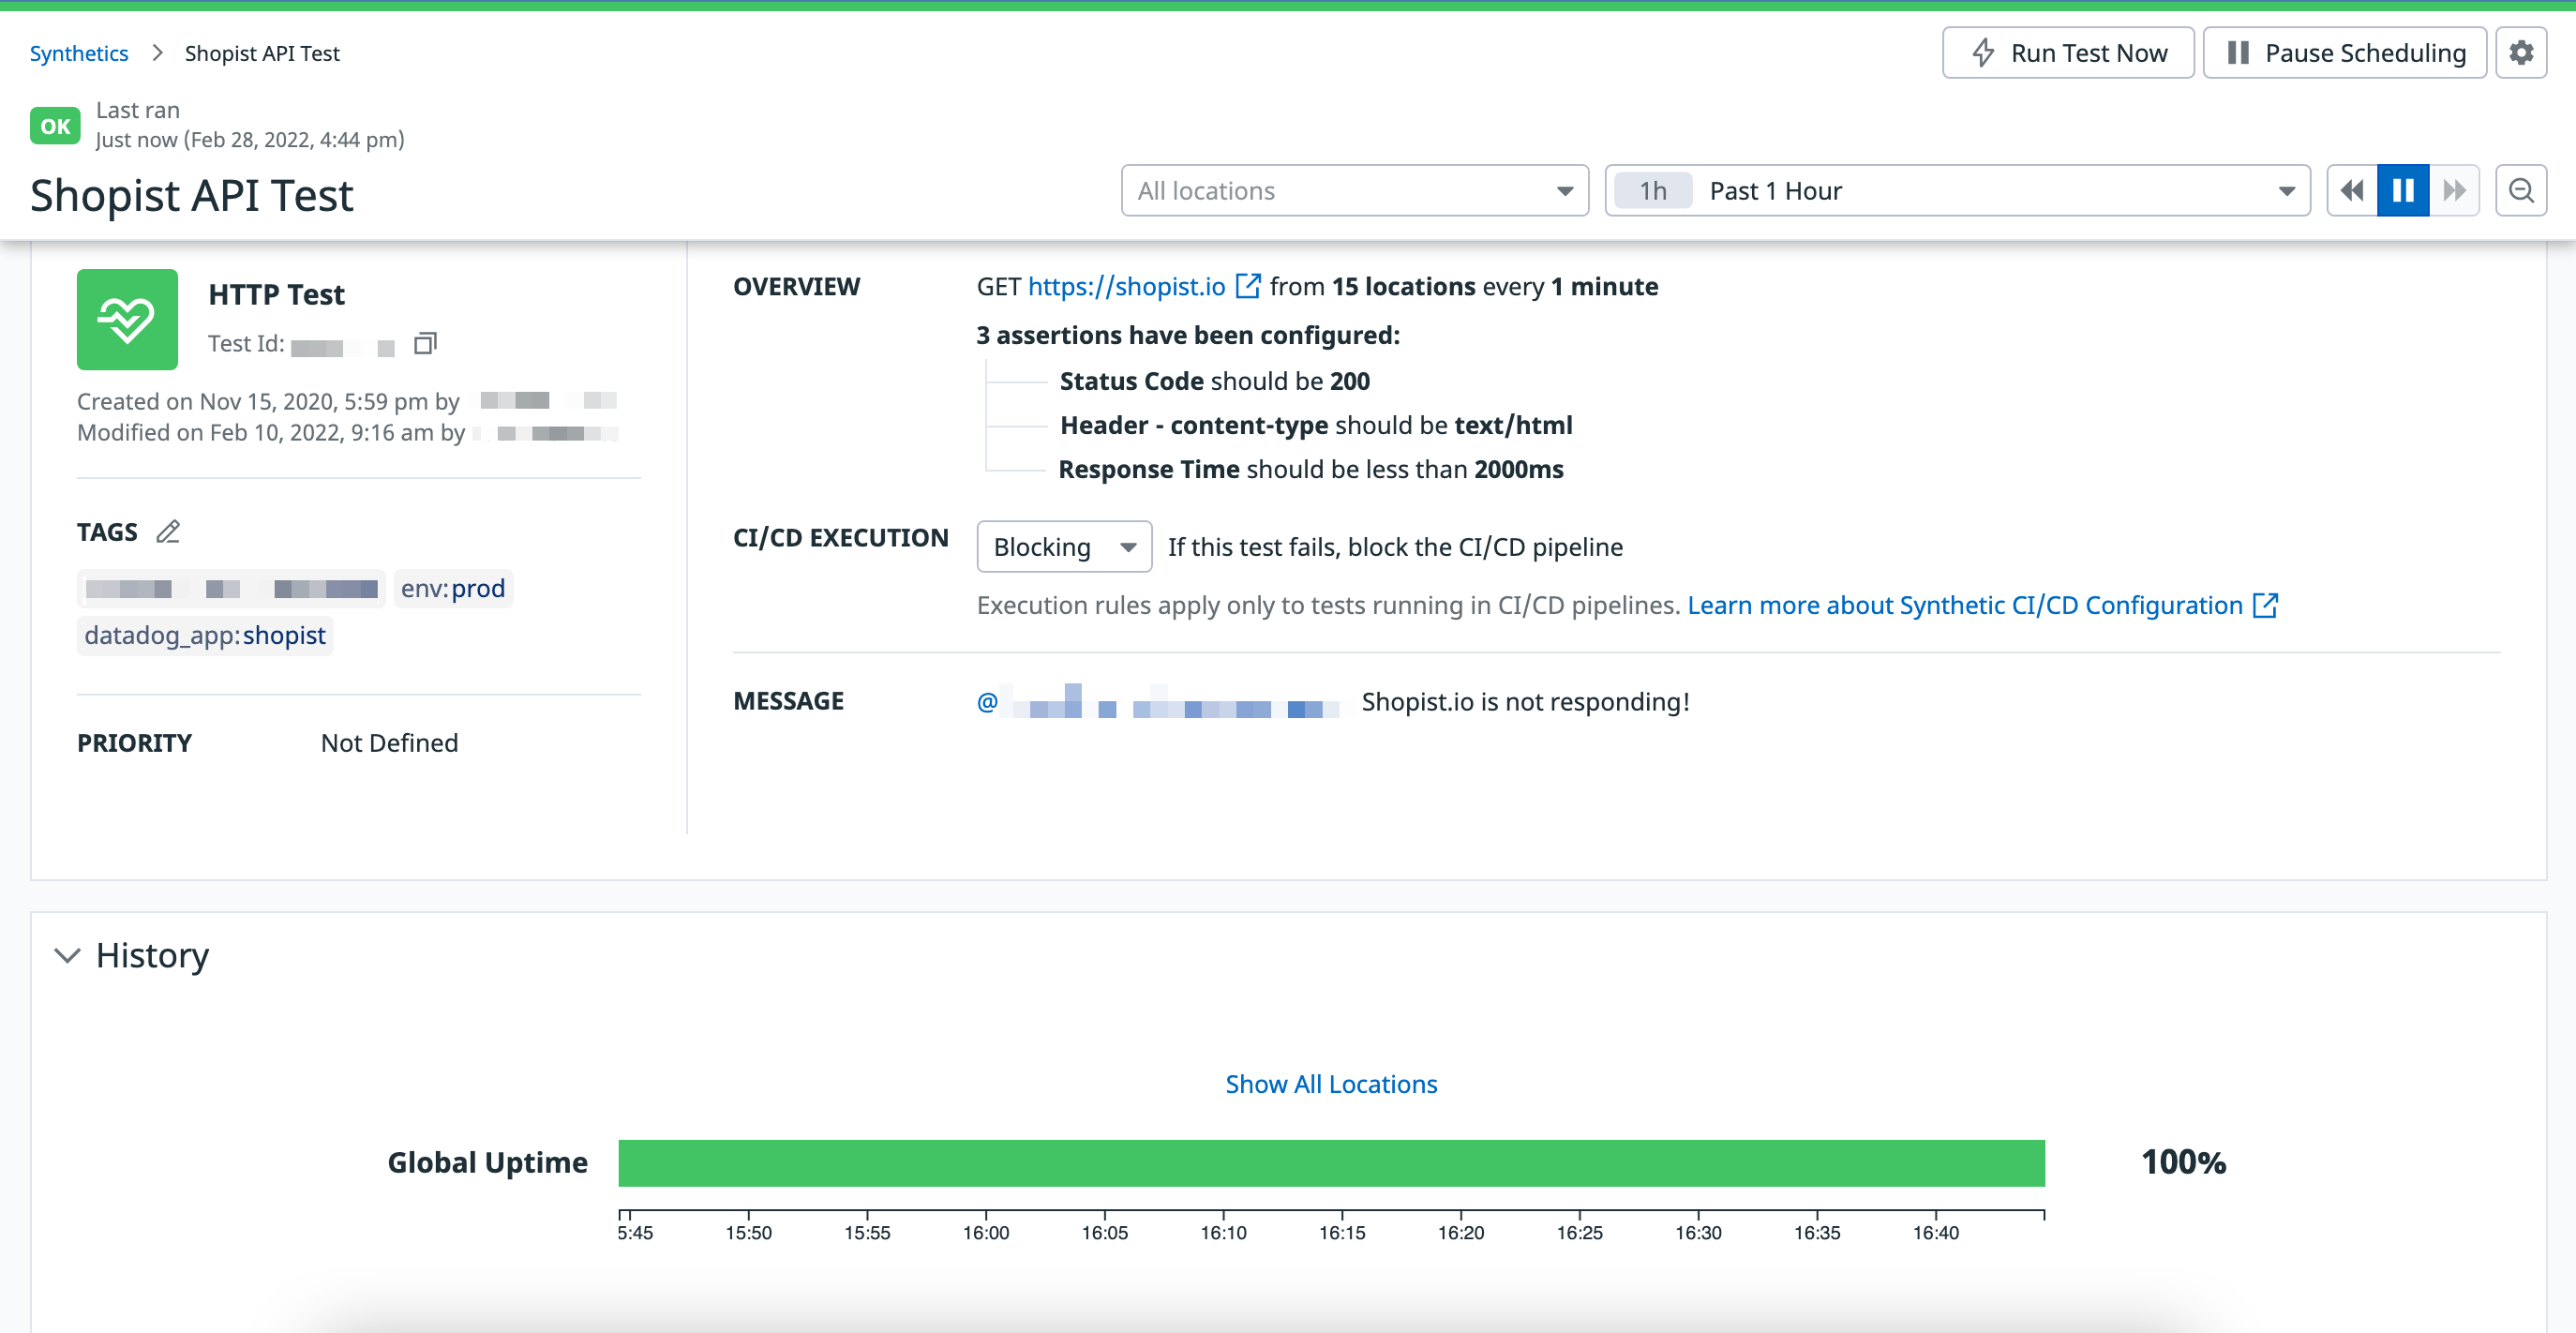Click the zoom out magnifier icon

tap(2520, 190)
